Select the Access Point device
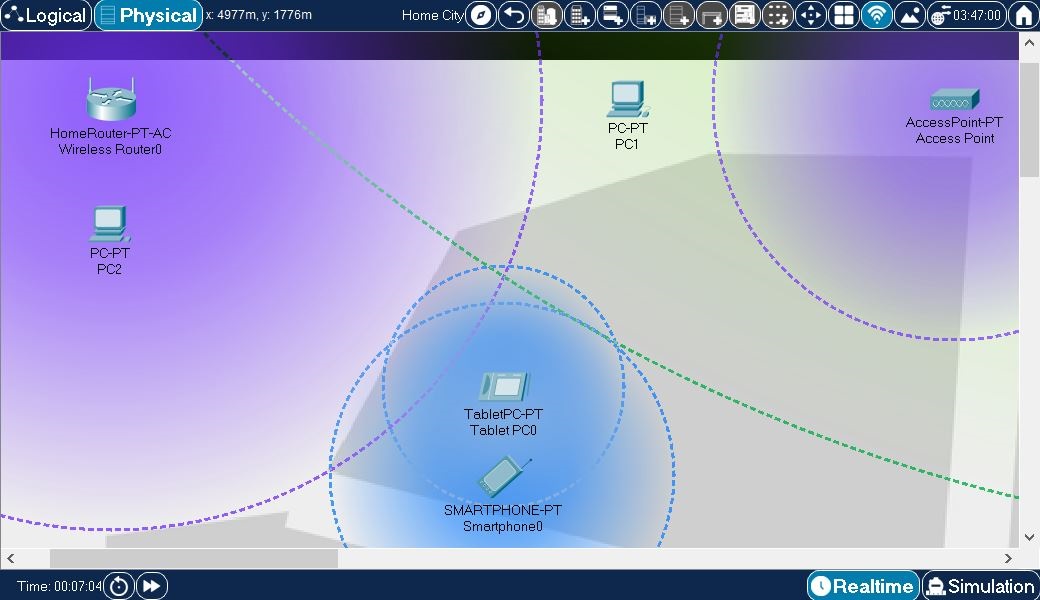Viewport: 1040px width, 600px height. (954, 99)
